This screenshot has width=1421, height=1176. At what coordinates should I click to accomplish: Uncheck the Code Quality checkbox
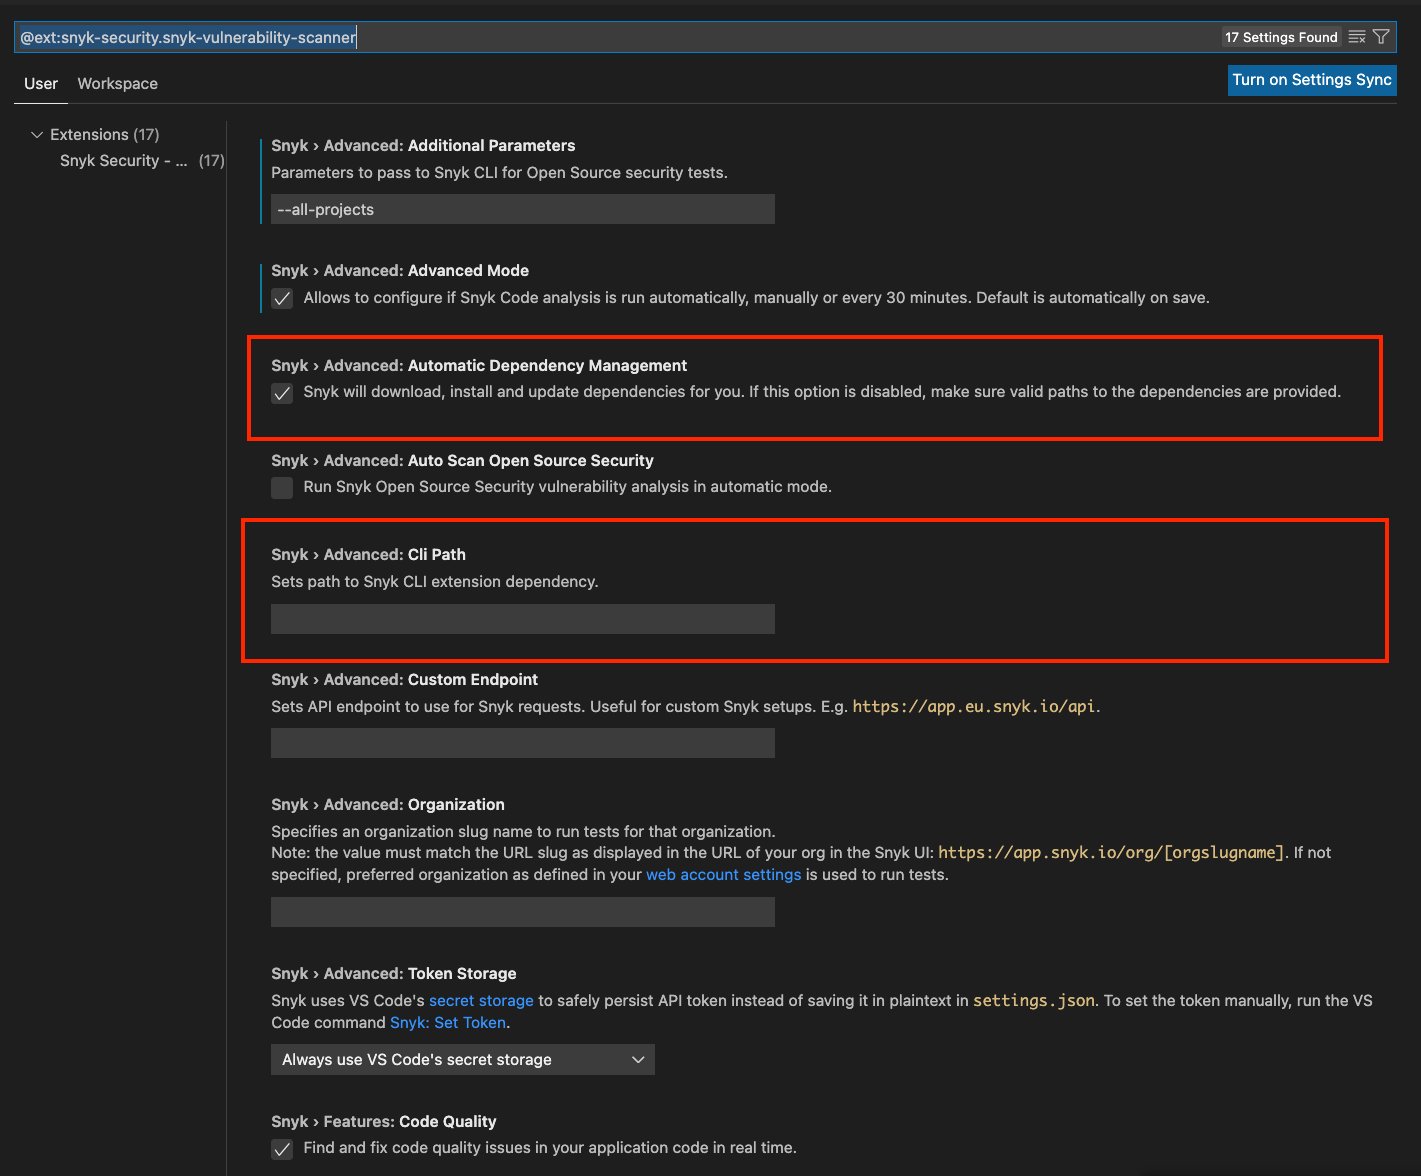pos(282,1149)
